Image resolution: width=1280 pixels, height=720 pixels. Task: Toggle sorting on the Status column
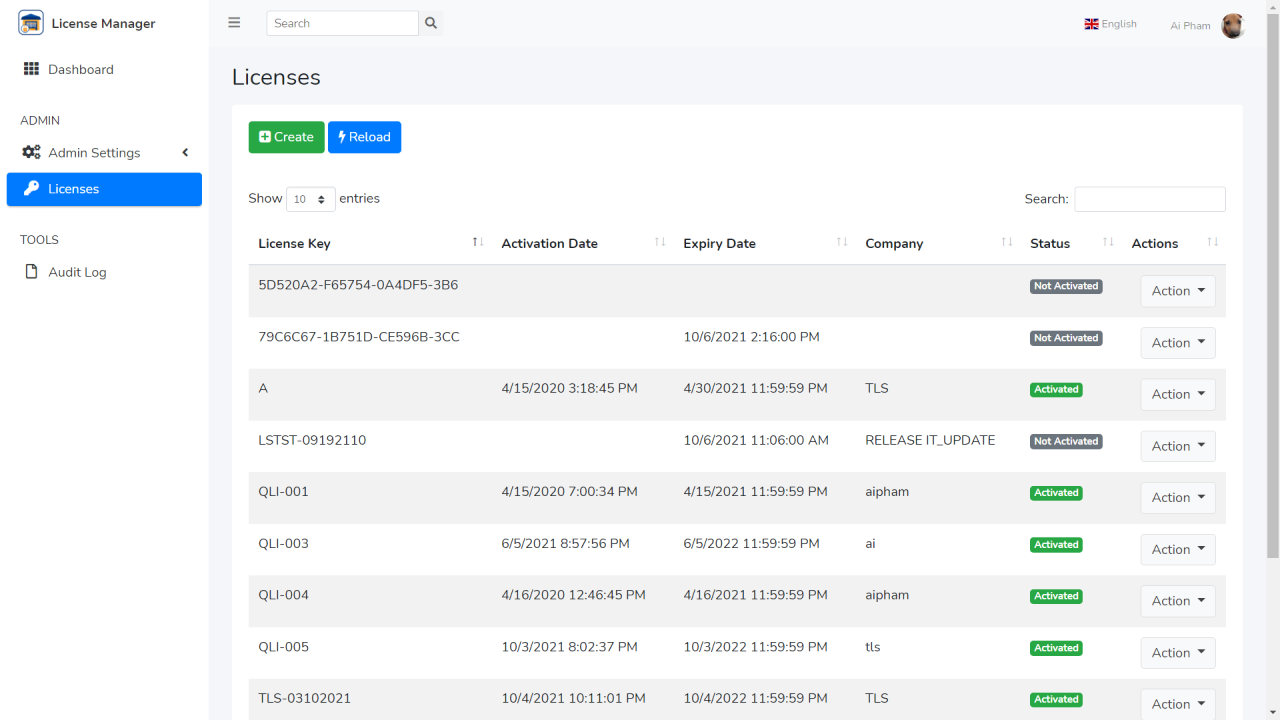[1108, 241]
